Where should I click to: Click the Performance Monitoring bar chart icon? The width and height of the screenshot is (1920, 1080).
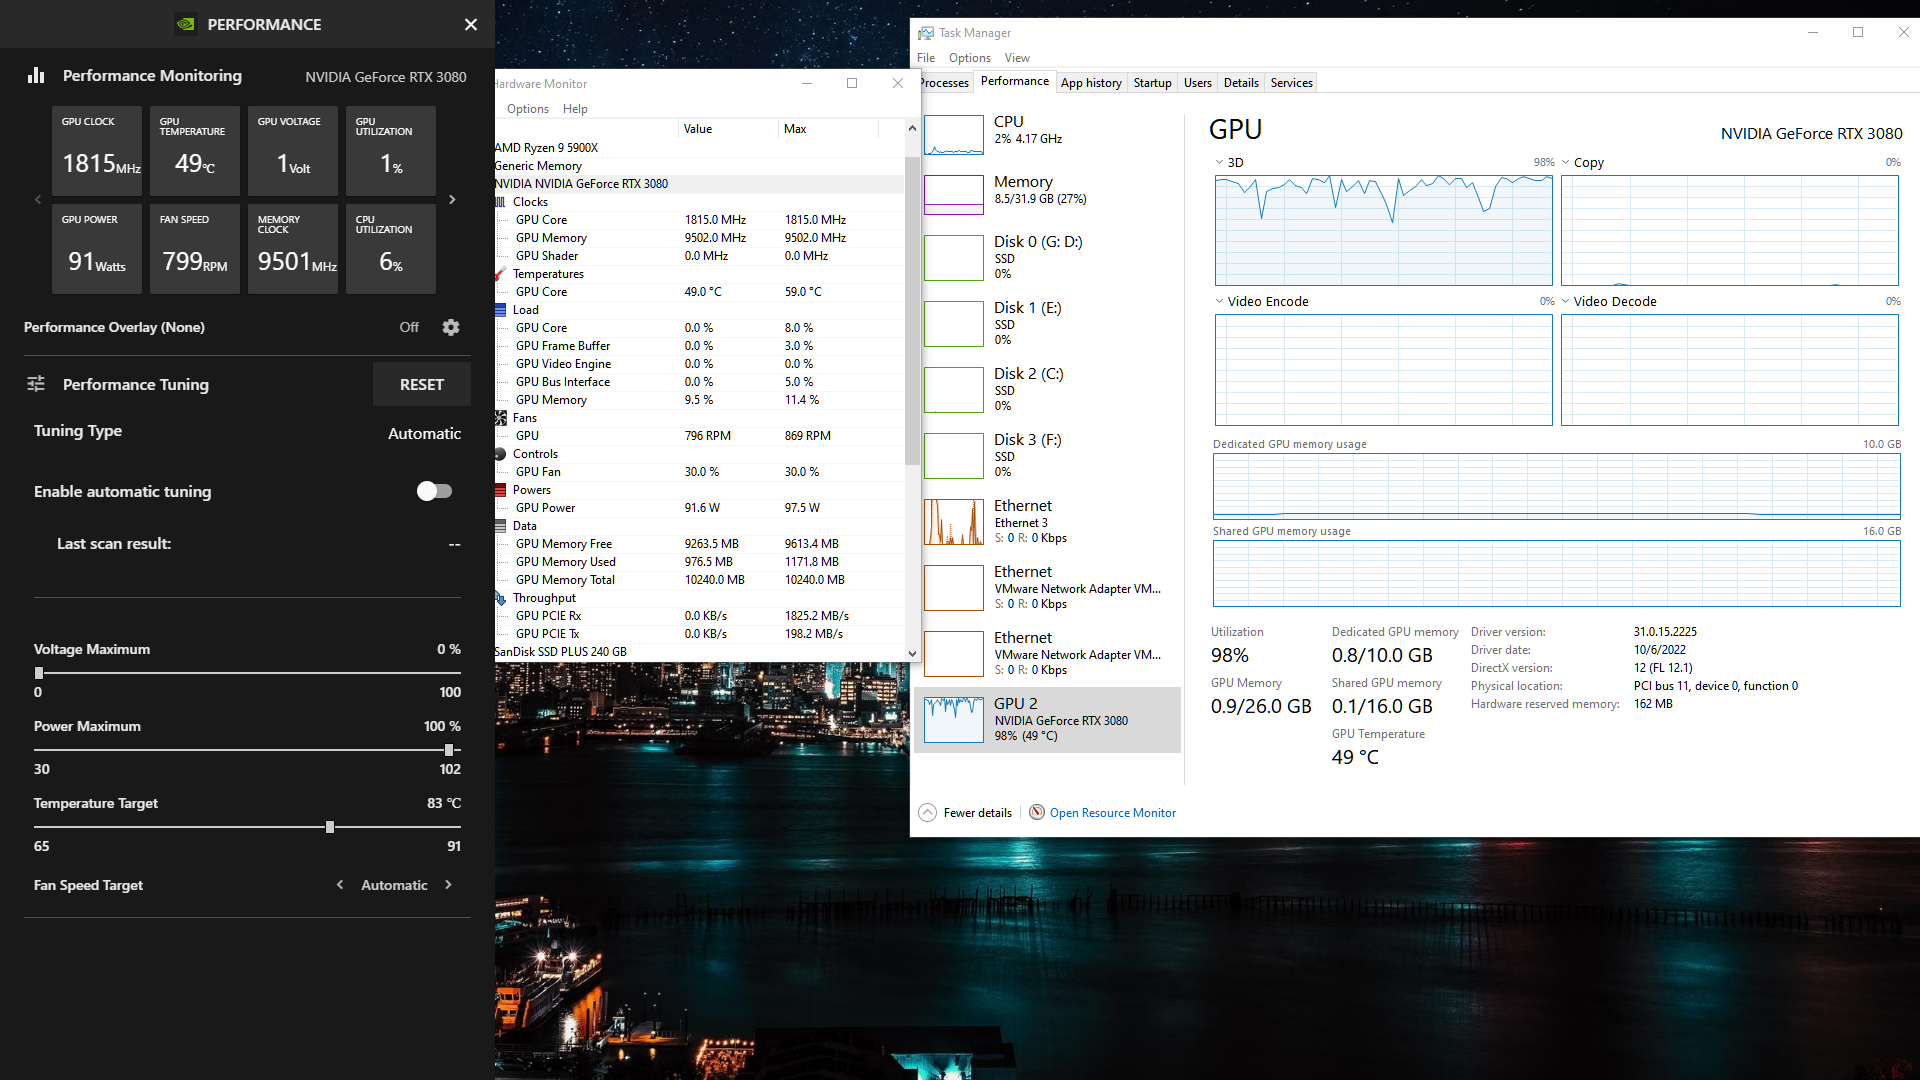(36, 75)
